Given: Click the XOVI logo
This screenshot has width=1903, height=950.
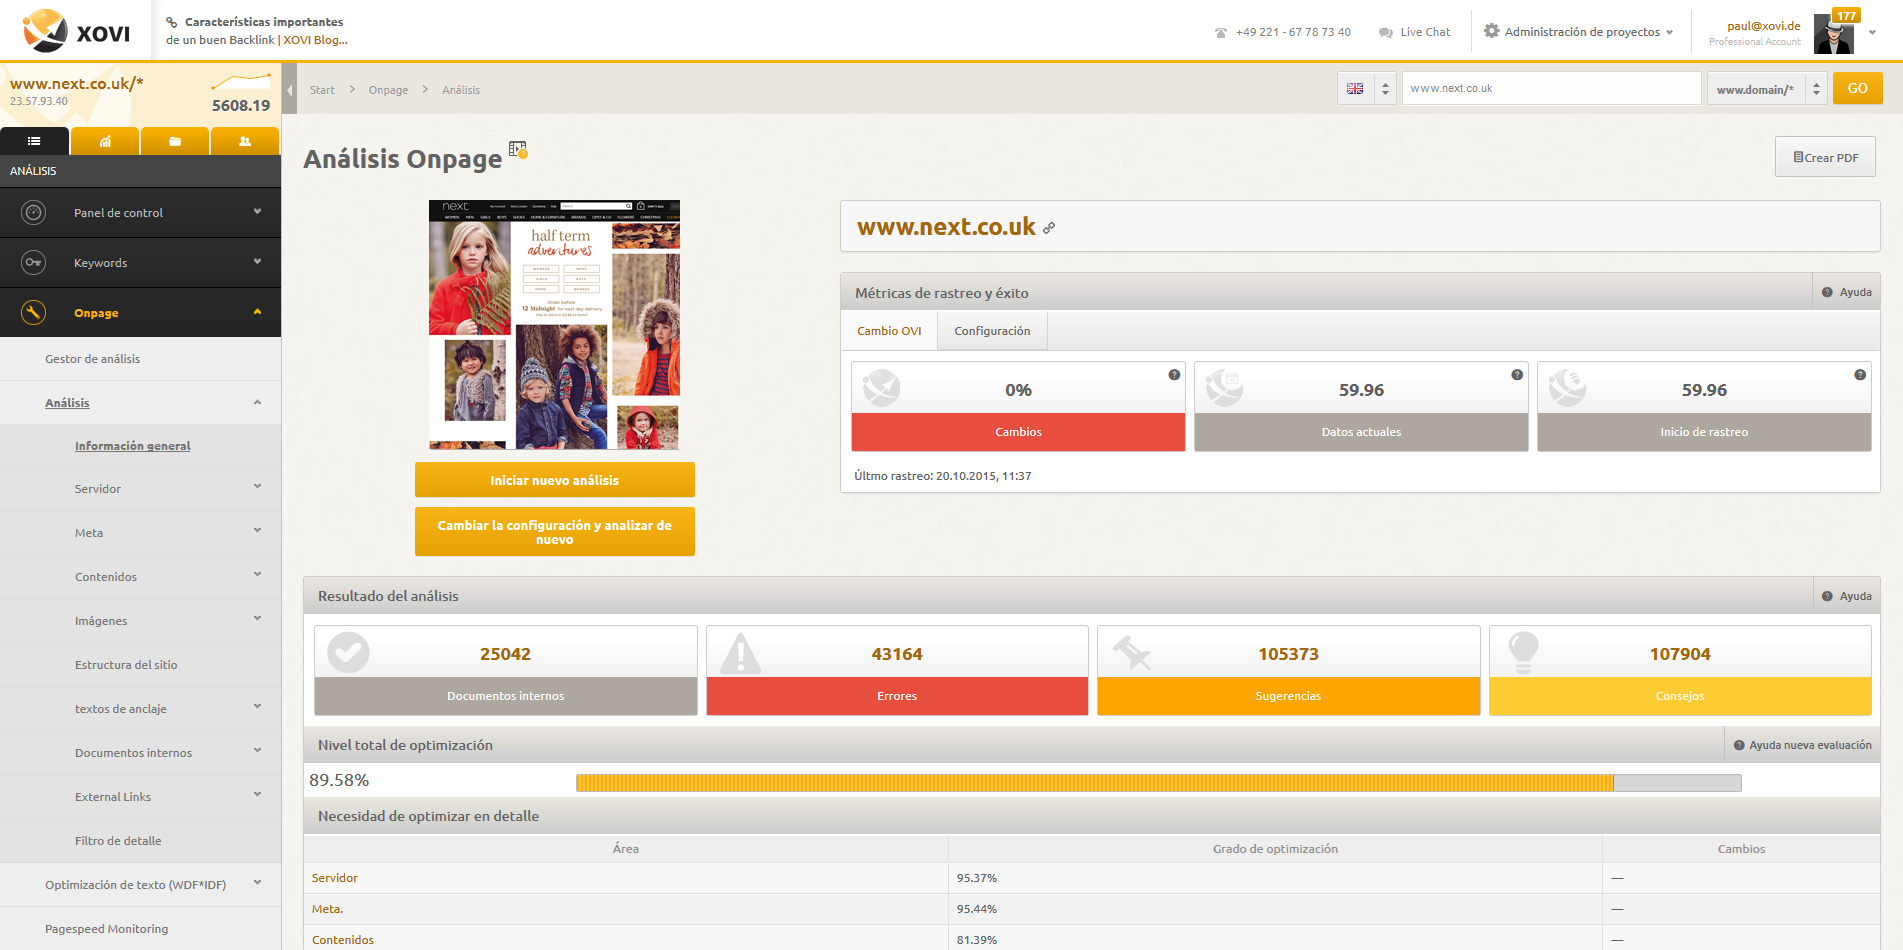Looking at the screenshot, I should point(77,31).
